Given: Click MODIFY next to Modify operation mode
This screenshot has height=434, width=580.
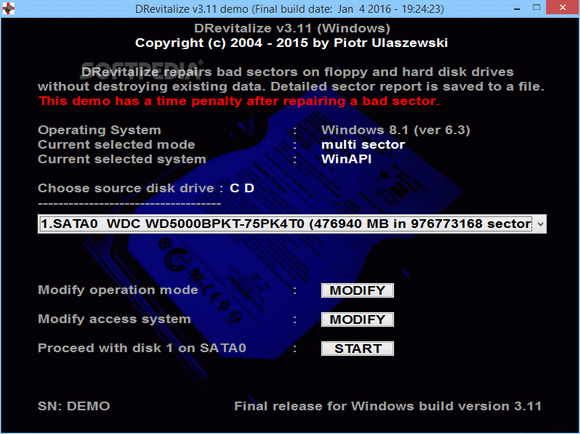Looking at the screenshot, I should click(x=357, y=290).
